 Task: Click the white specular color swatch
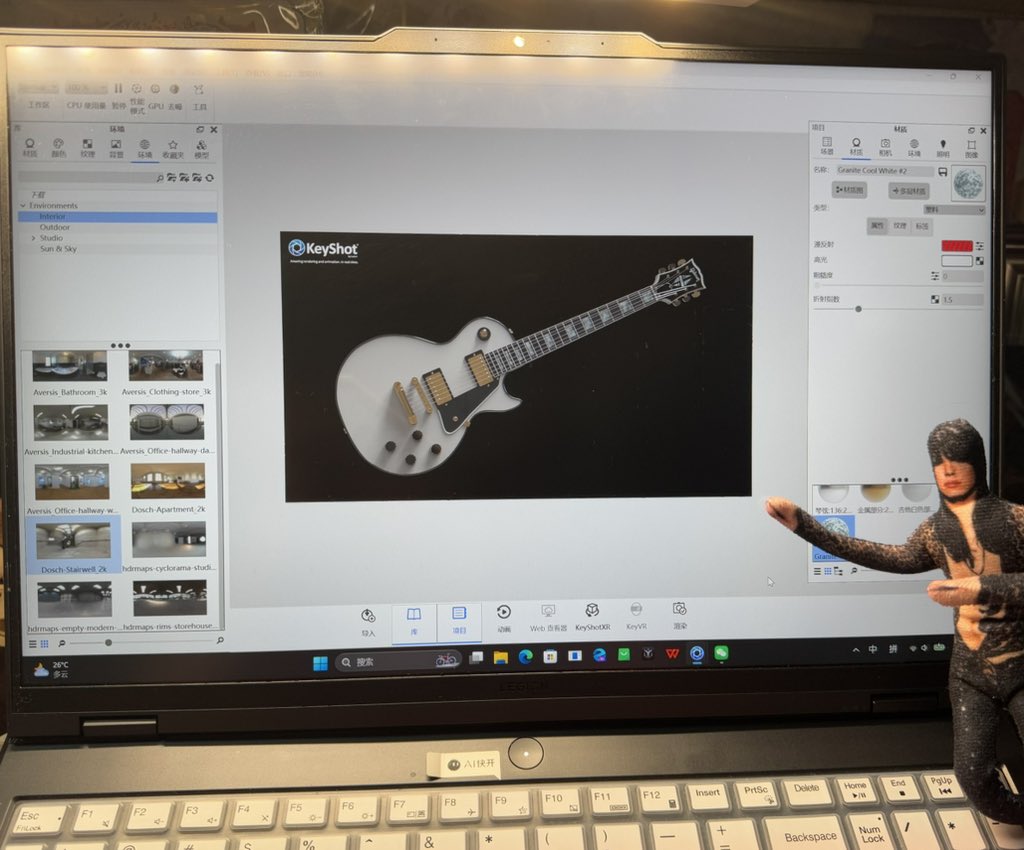(957, 260)
